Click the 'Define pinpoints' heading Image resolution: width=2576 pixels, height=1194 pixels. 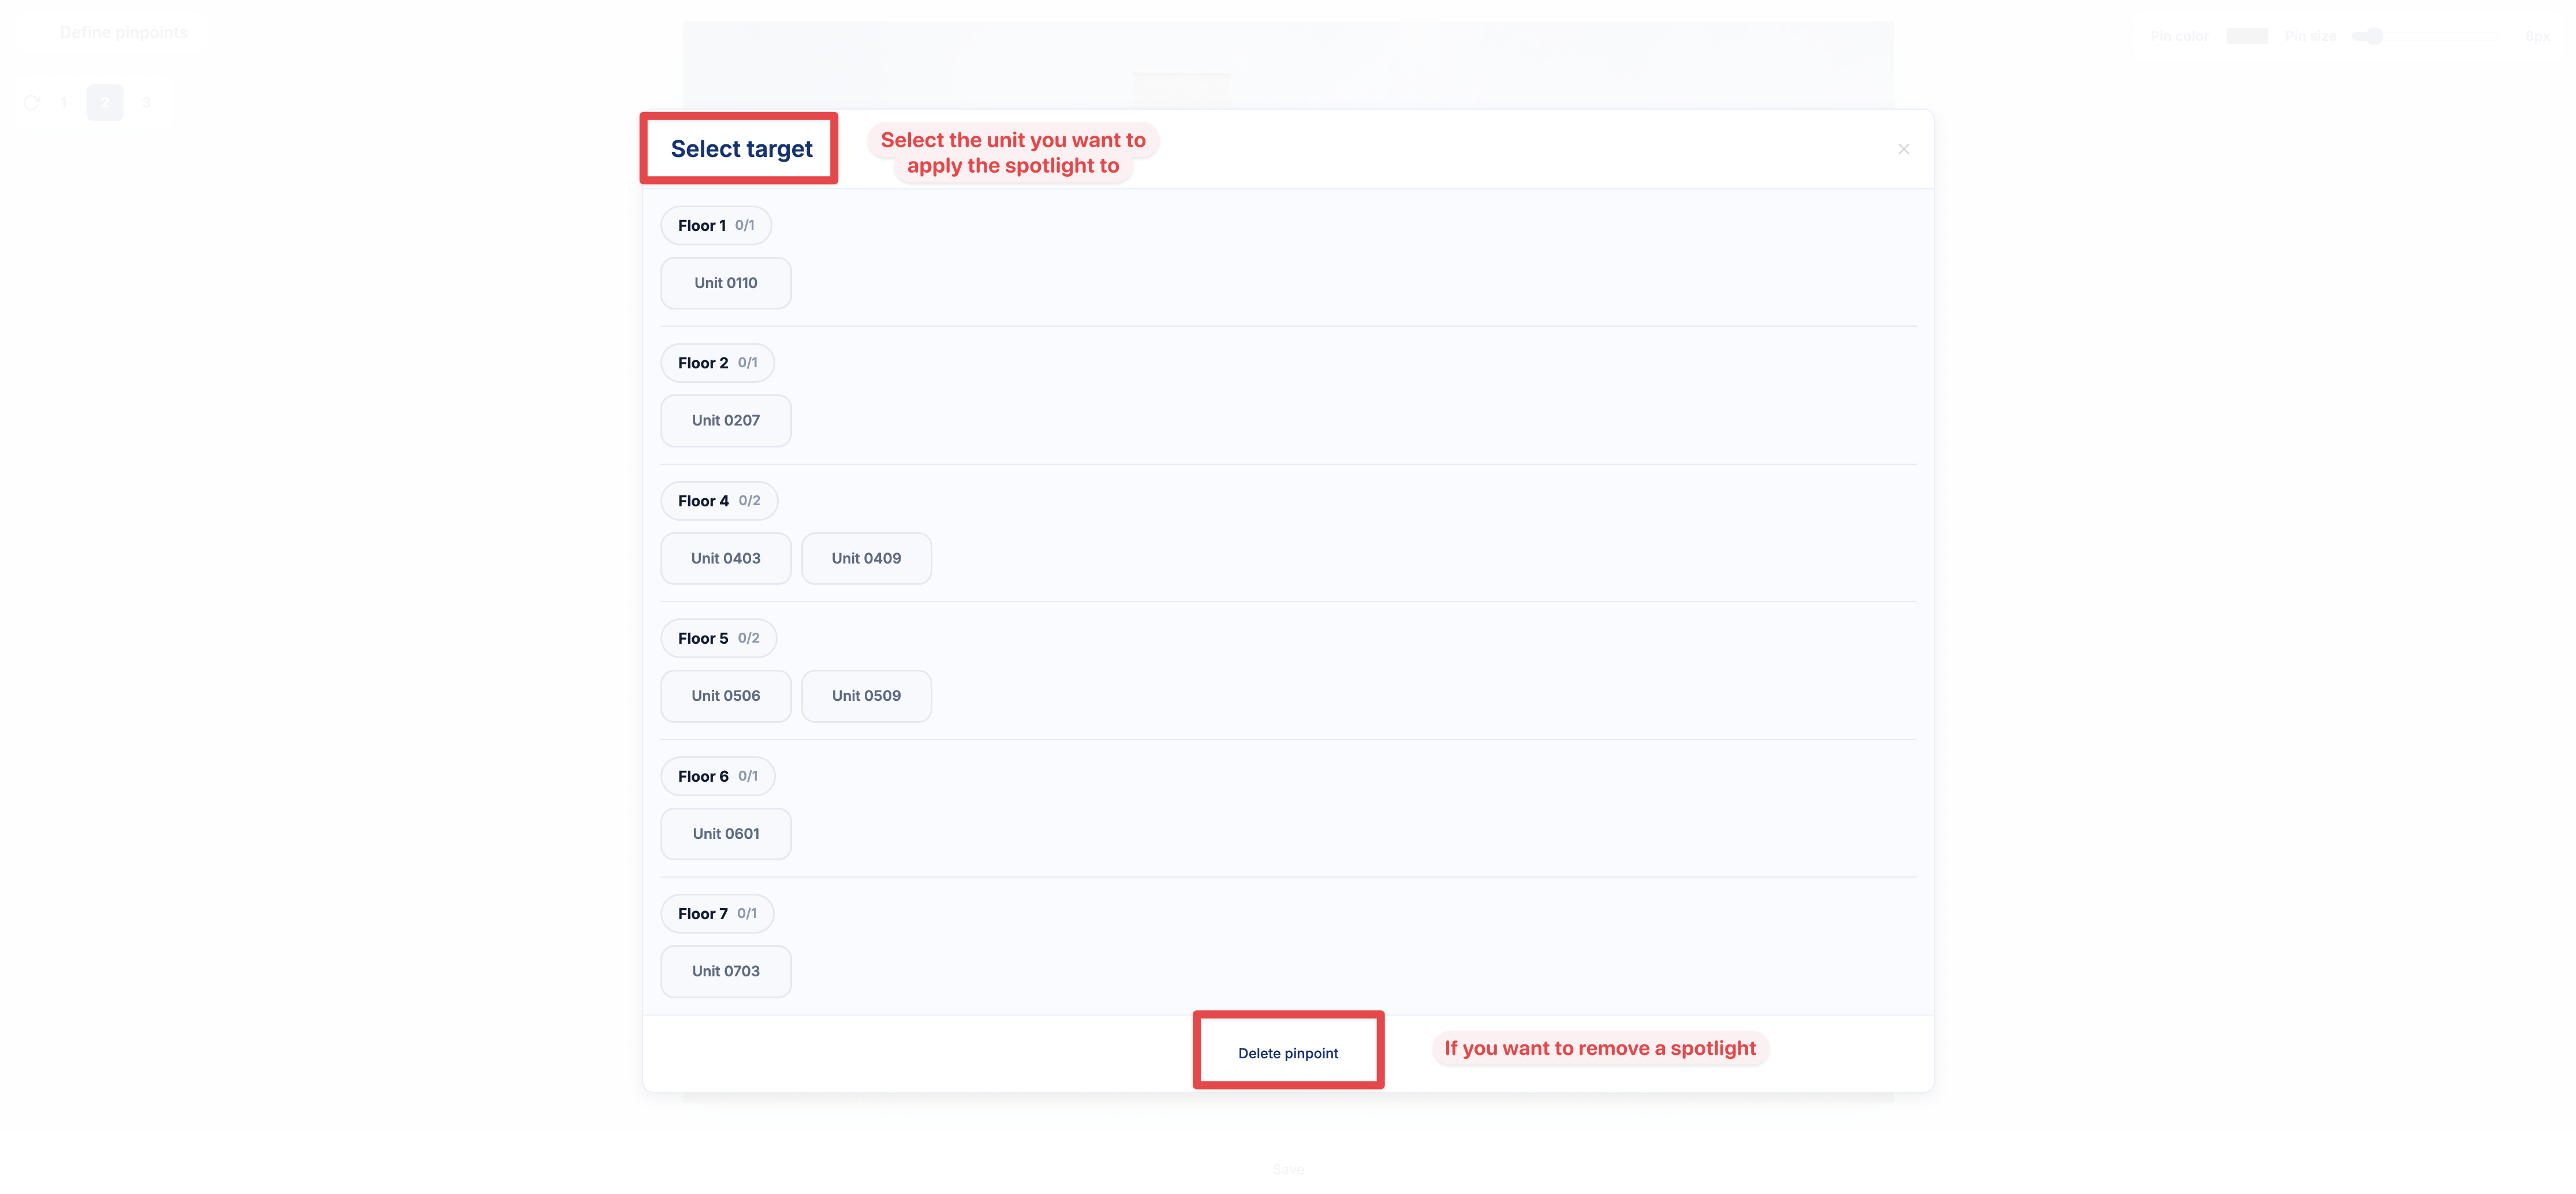click(123, 32)
